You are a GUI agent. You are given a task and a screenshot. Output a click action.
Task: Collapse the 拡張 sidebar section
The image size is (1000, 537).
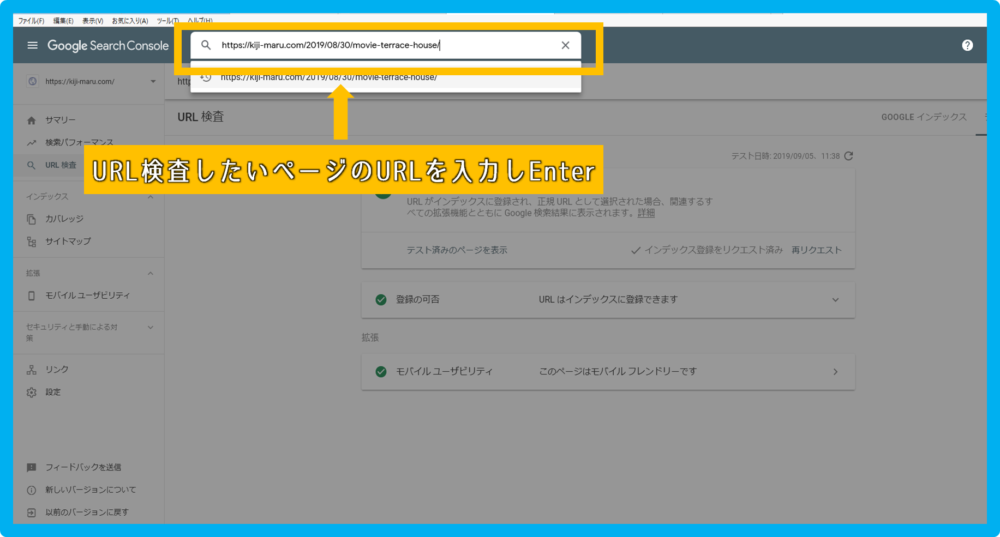pyautogui.click(x=151, y=273)
